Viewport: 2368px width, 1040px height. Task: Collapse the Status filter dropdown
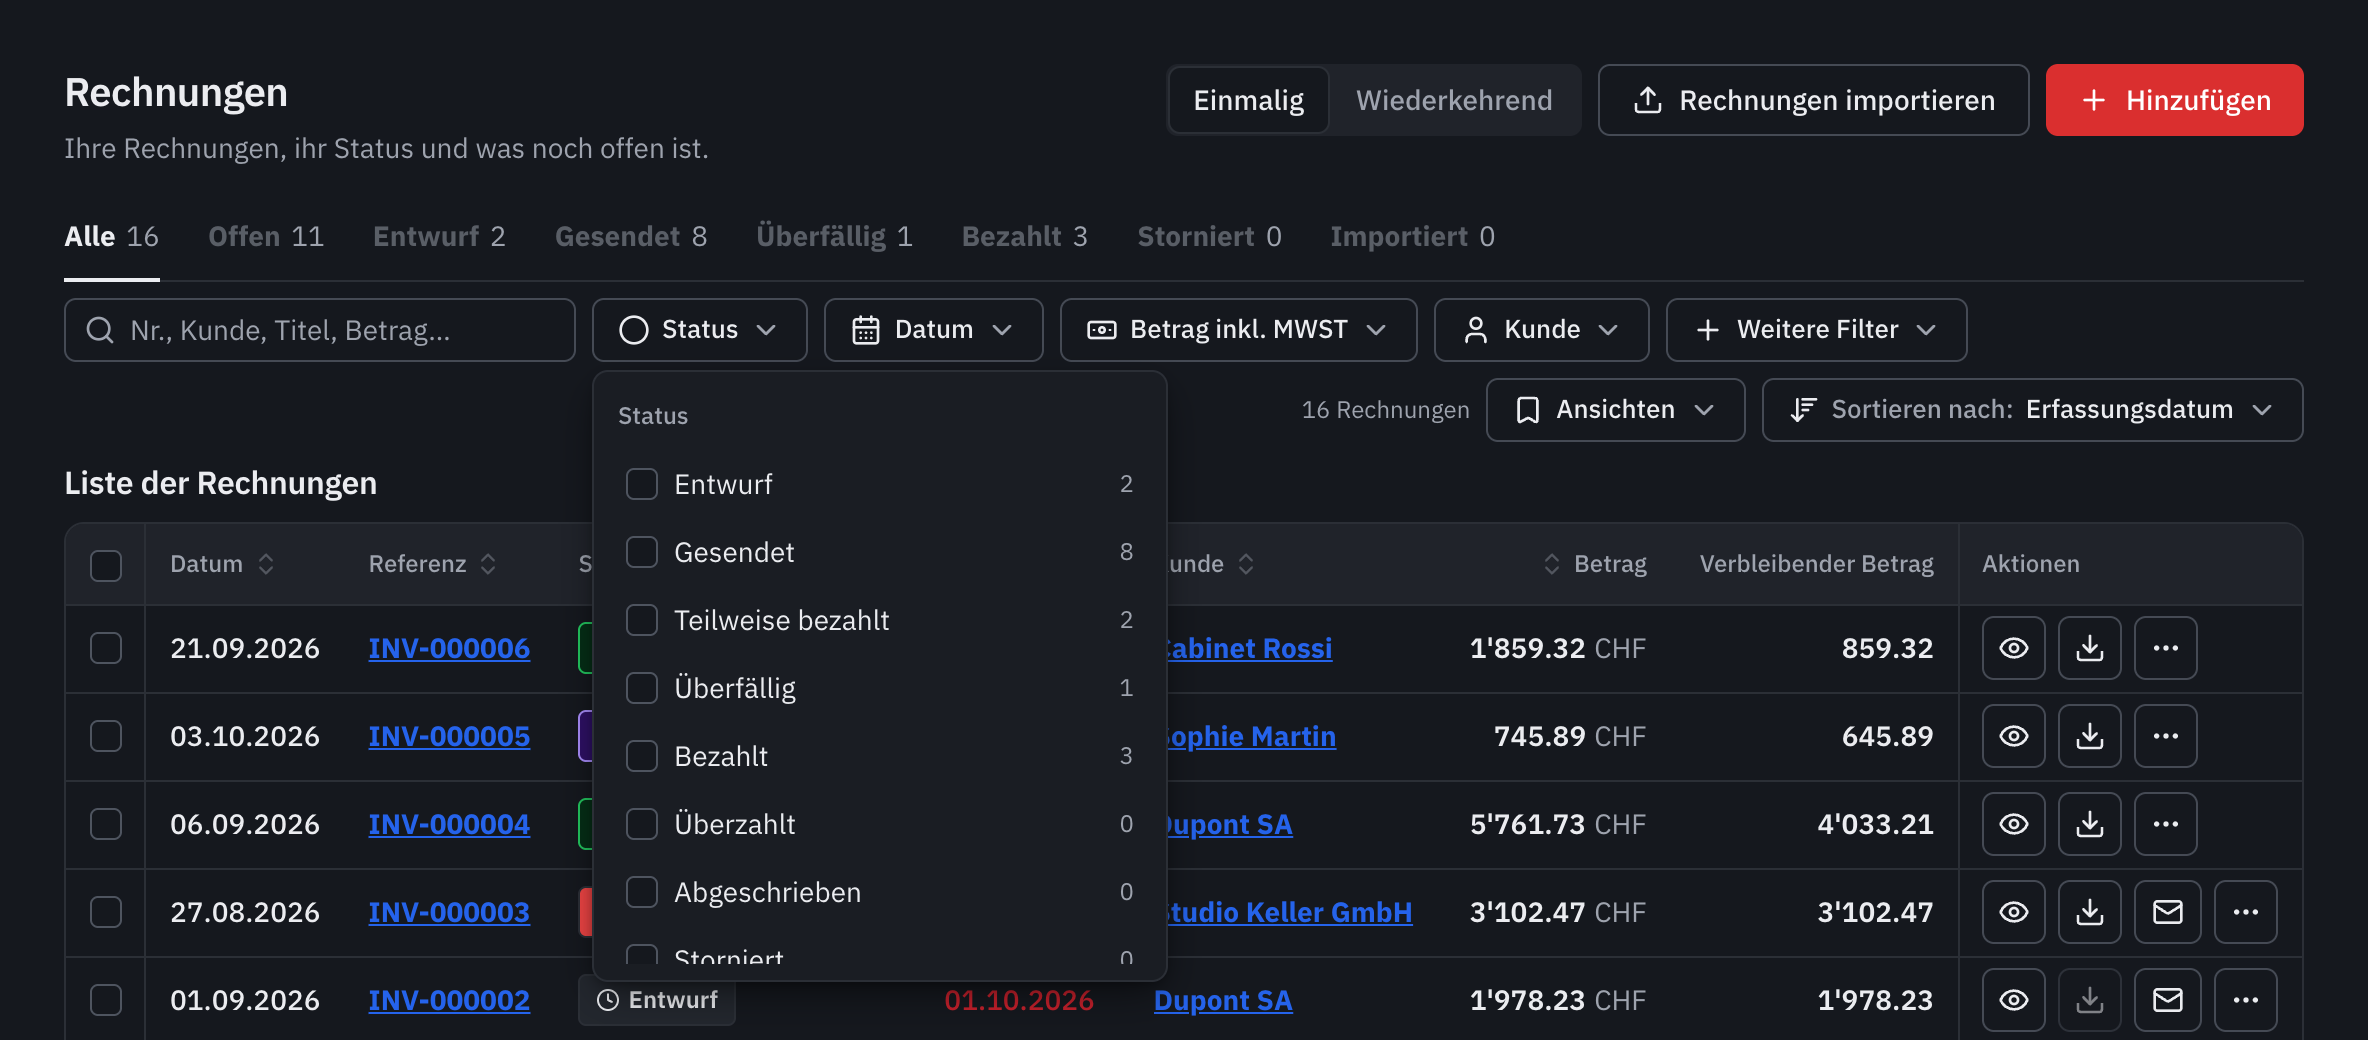click(700, 330)
